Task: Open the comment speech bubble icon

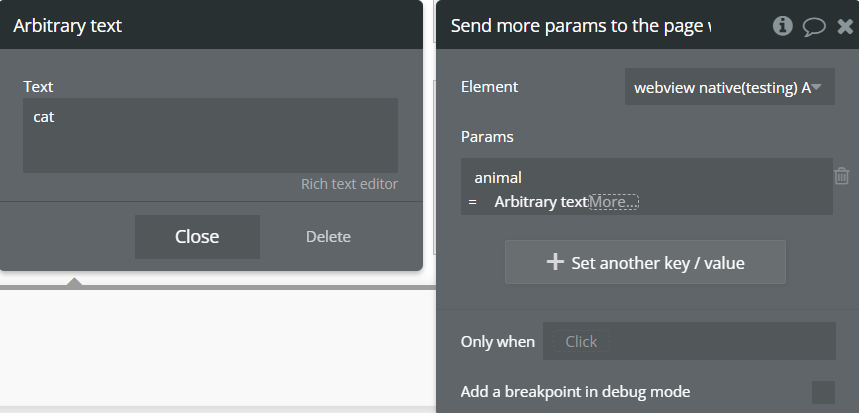Action: click(814, 26)
